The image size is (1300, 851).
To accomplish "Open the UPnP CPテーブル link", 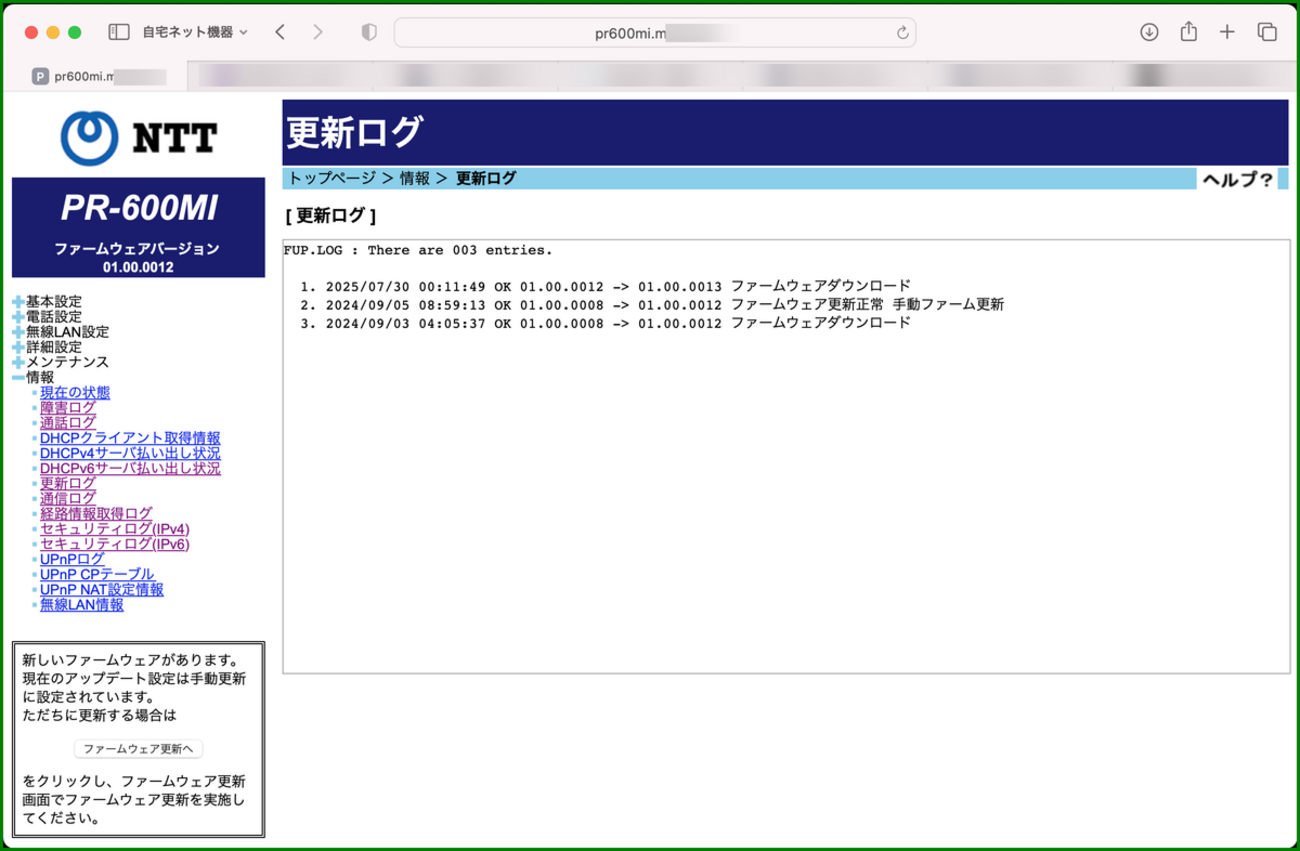I will (x=97, y=574).
